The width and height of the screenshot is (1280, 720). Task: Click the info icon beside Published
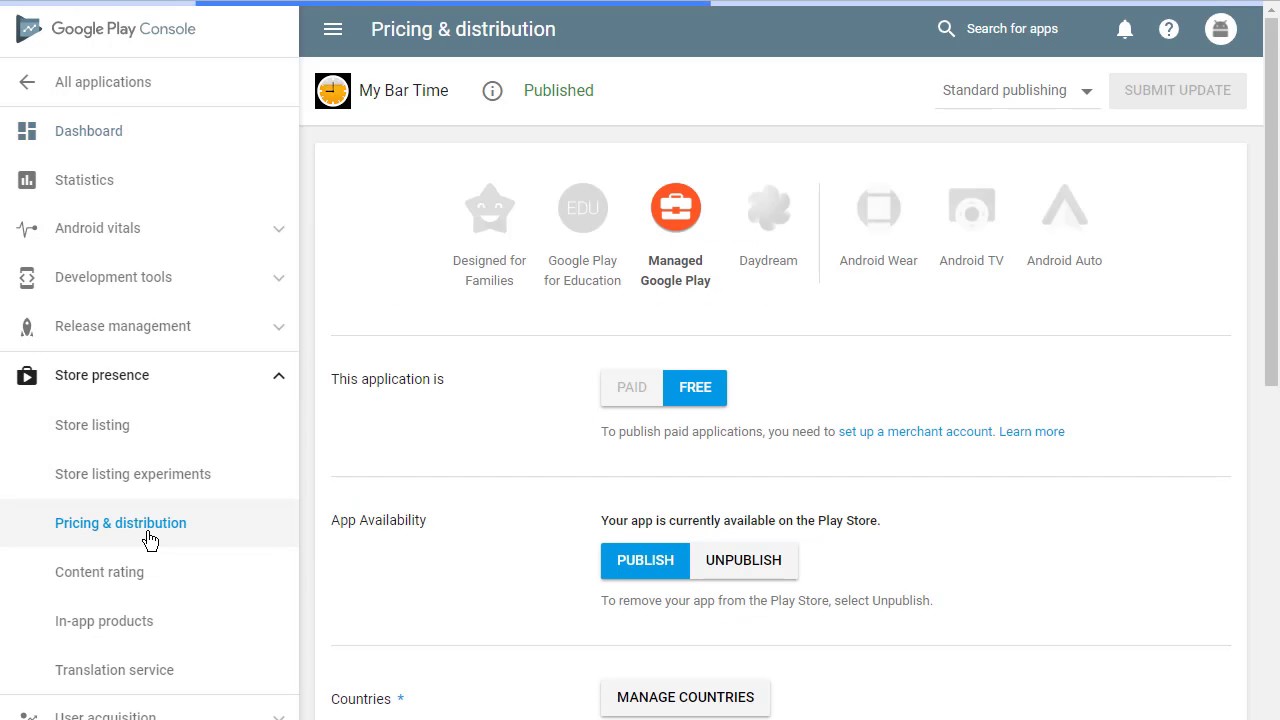coord(492,91)
